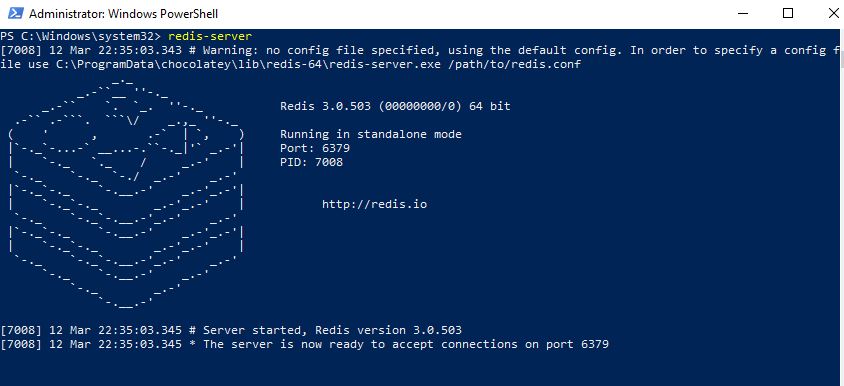
Task: Click the Warning: no config file message
Action: tap(414, 51)
